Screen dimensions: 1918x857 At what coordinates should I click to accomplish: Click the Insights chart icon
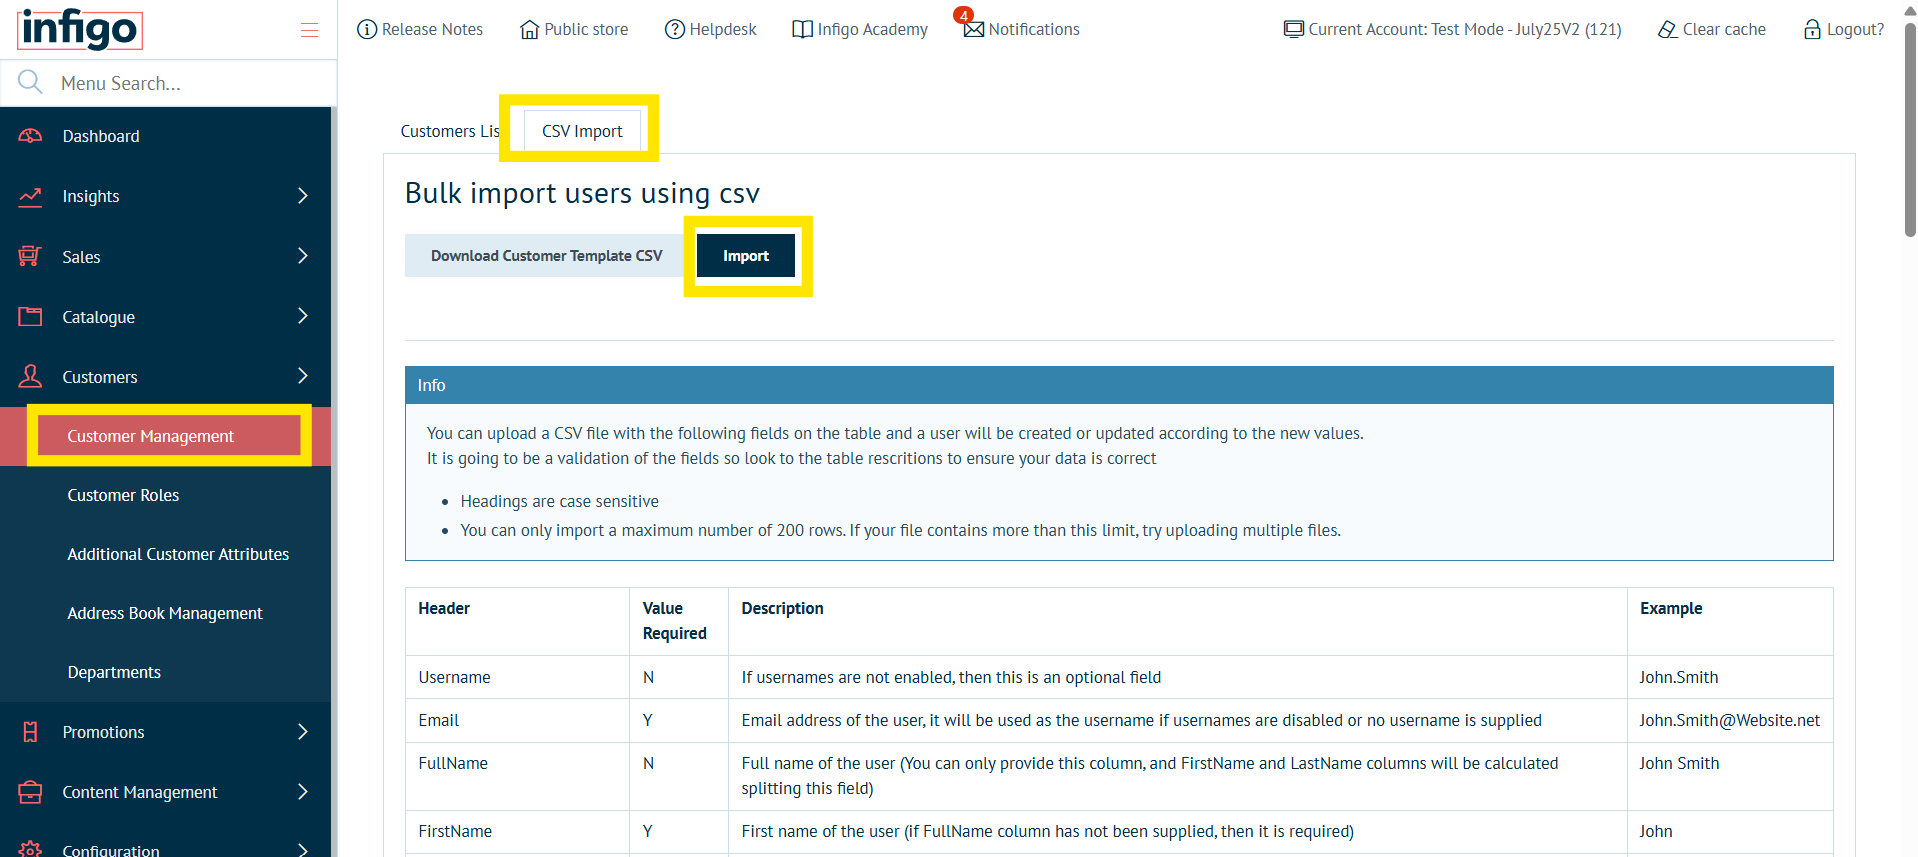pyautogui.click(x=30, y=196)
